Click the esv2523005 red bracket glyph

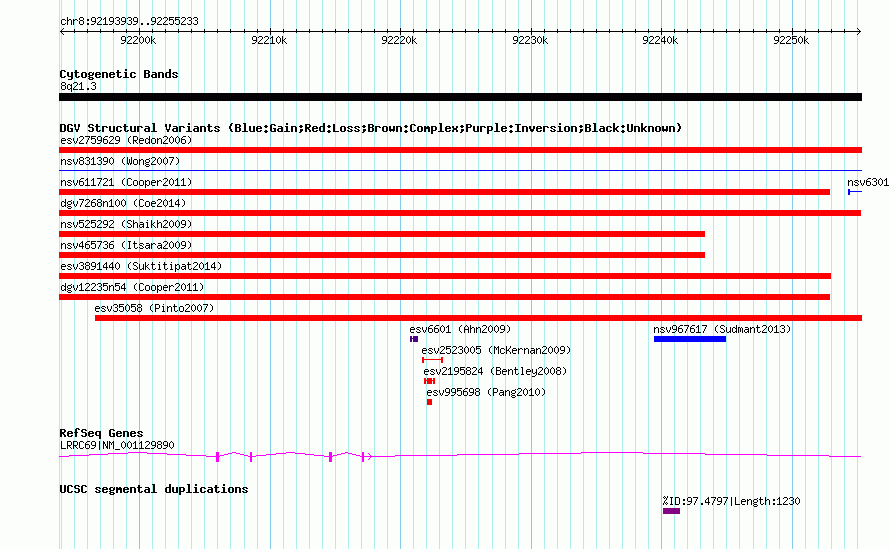coord(433,360)
